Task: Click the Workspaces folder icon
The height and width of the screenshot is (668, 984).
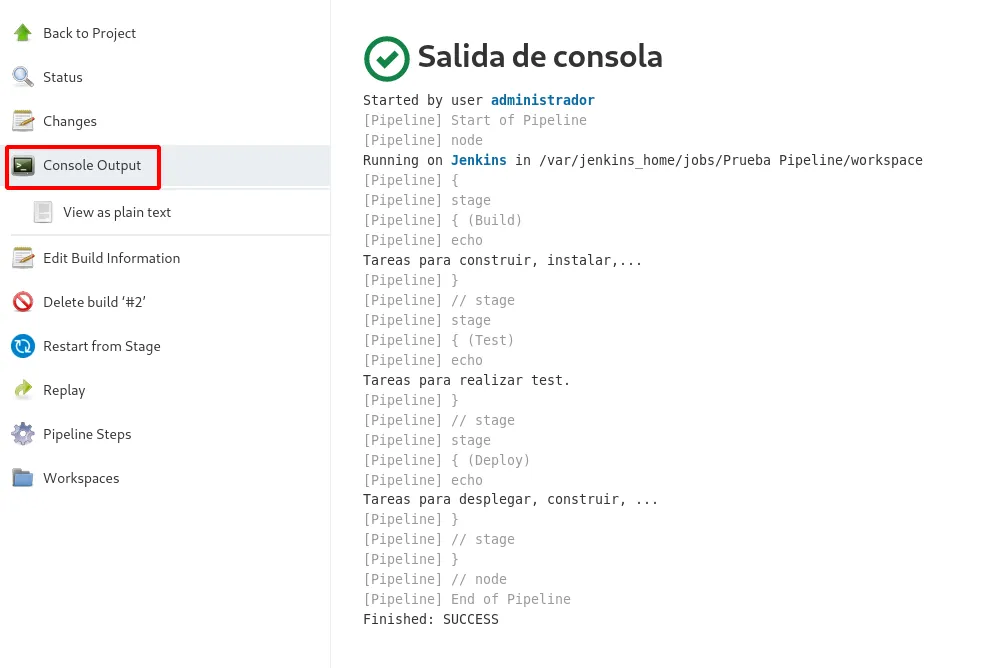Action: [x=23, y=478]
